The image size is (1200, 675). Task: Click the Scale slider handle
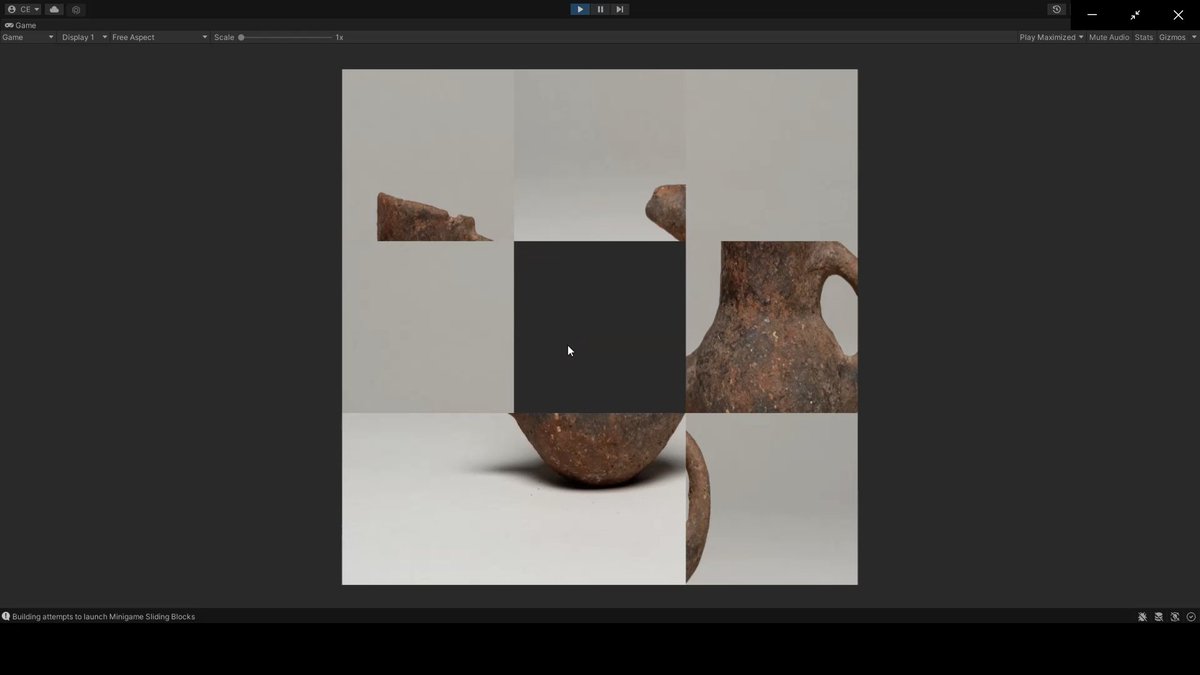tap(241, 37)
